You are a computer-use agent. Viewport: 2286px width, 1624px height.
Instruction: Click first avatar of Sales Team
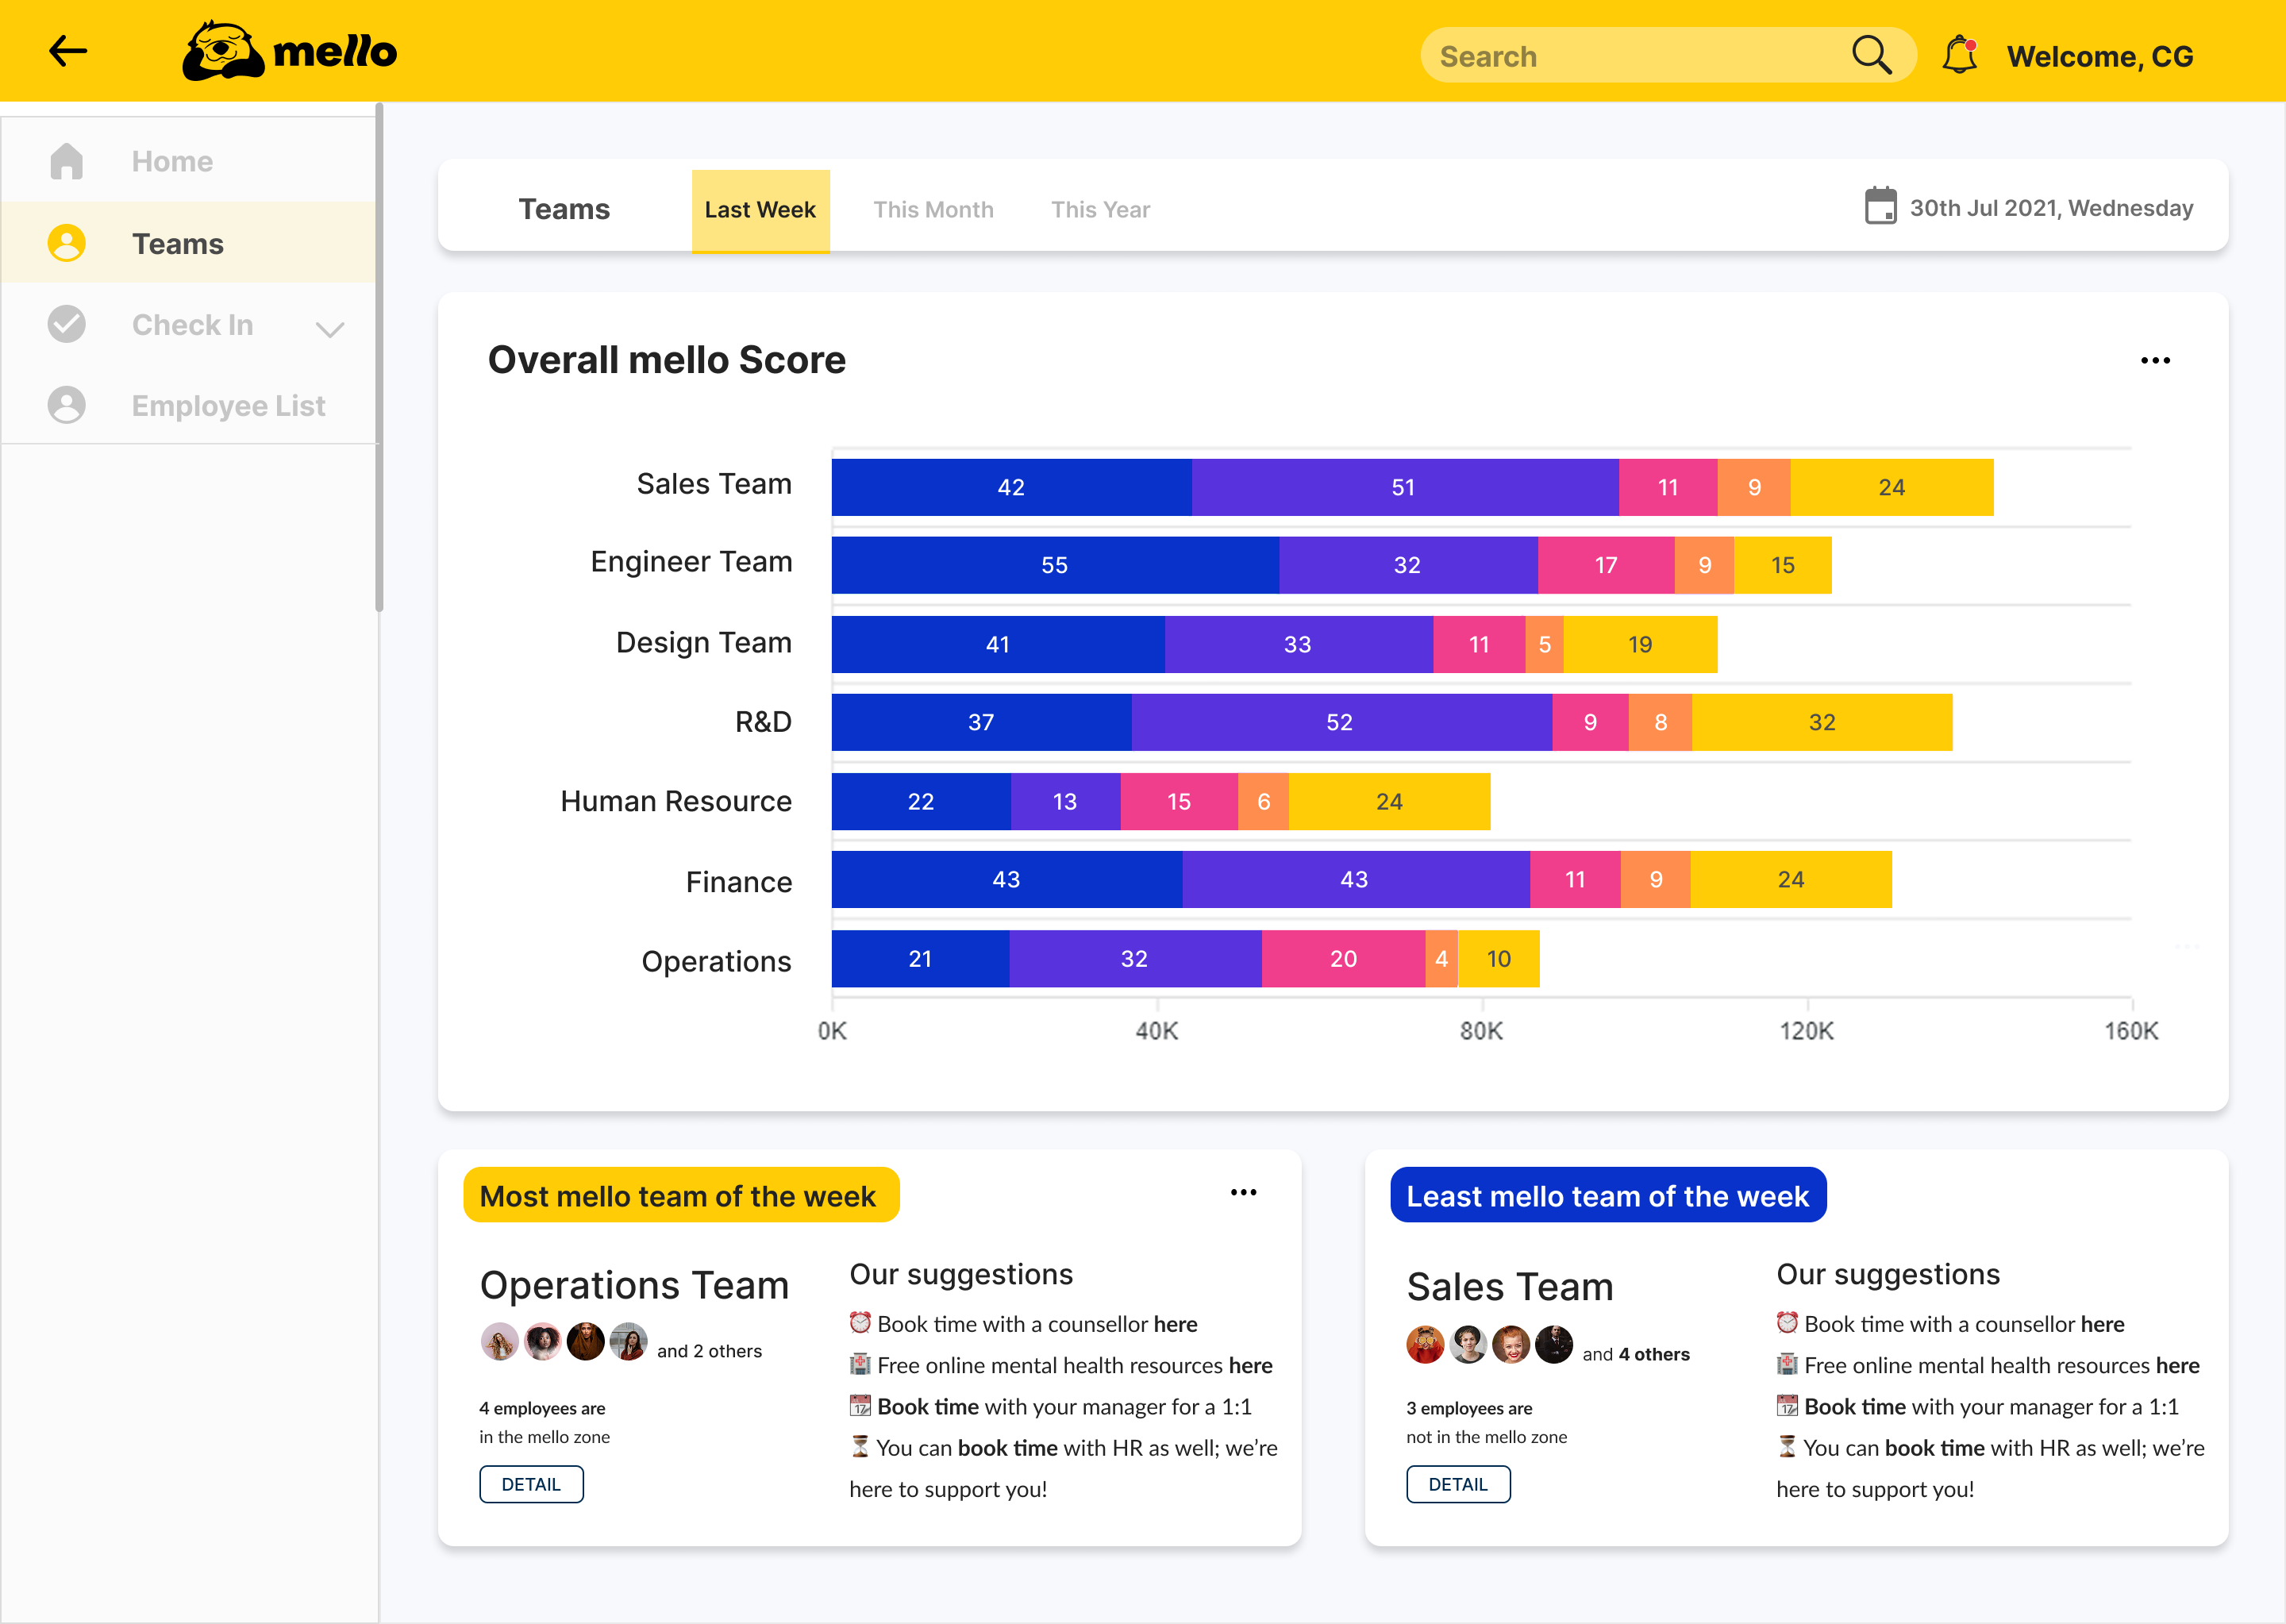click(1425, 1344)
